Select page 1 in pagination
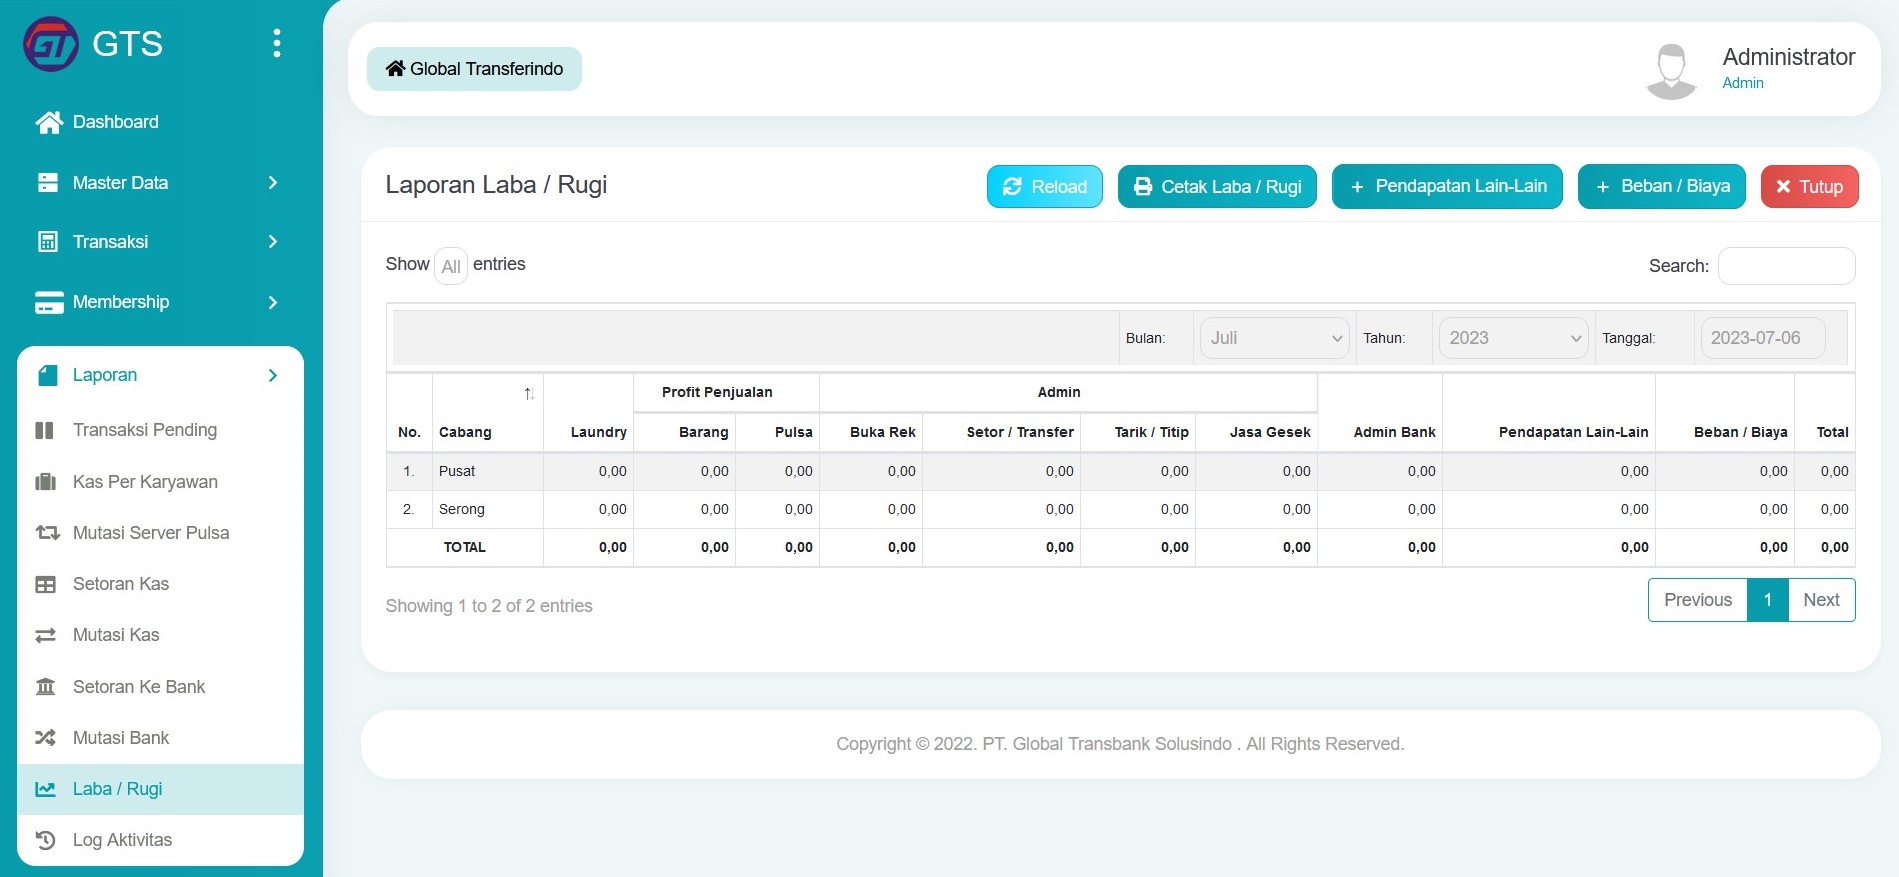 pyautogui.click(x=1768, y=600)
